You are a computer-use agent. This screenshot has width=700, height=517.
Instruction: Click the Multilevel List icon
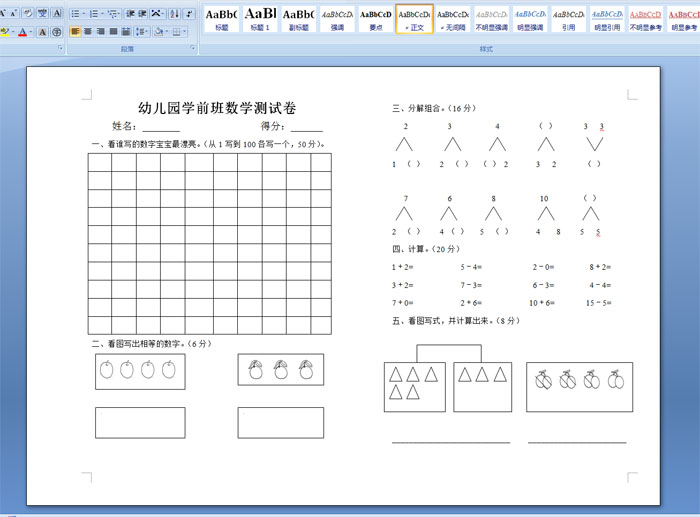(112, 13)
